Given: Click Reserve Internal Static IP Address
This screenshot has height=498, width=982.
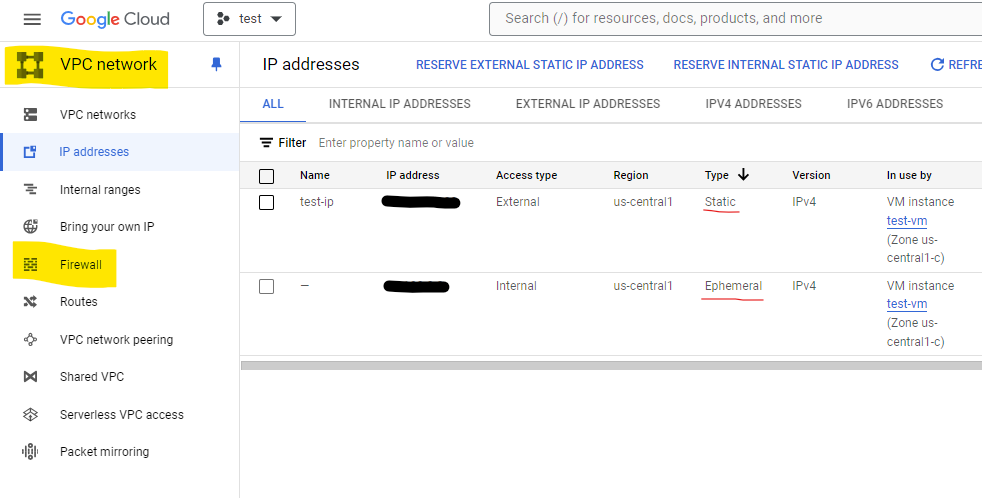Looking at the screenshot, I should click(x=786, y=65).
